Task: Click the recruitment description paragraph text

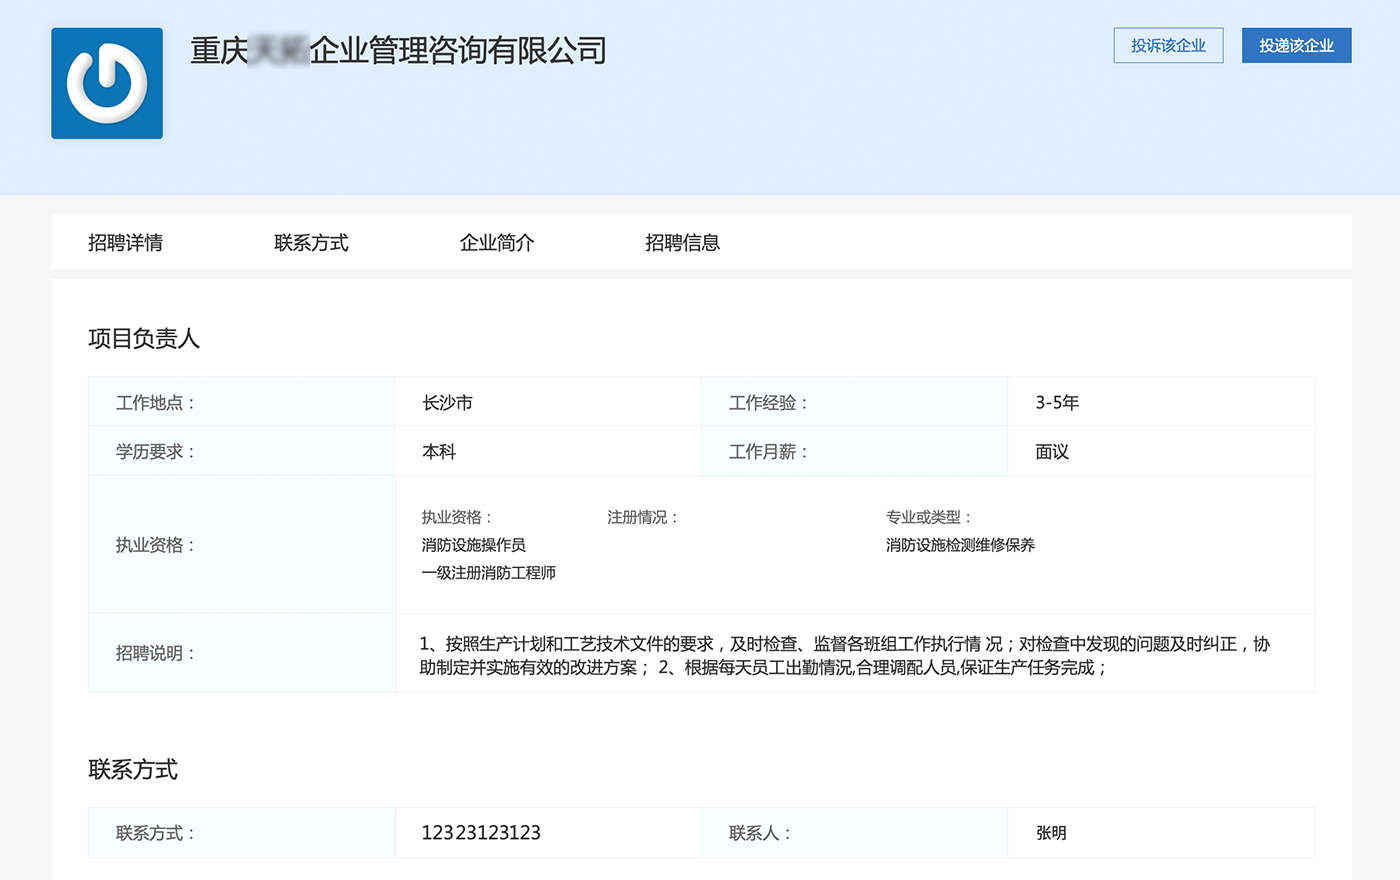Action: (844, 656)
